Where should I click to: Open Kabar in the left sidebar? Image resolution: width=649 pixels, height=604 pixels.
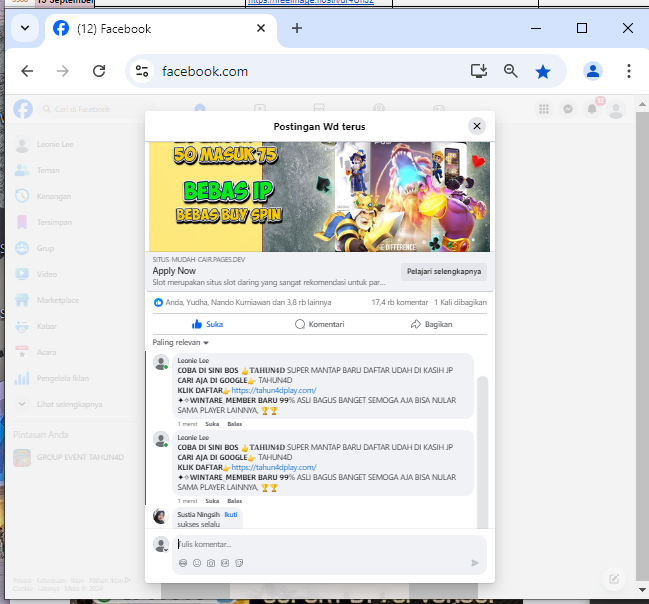point(75,326)
